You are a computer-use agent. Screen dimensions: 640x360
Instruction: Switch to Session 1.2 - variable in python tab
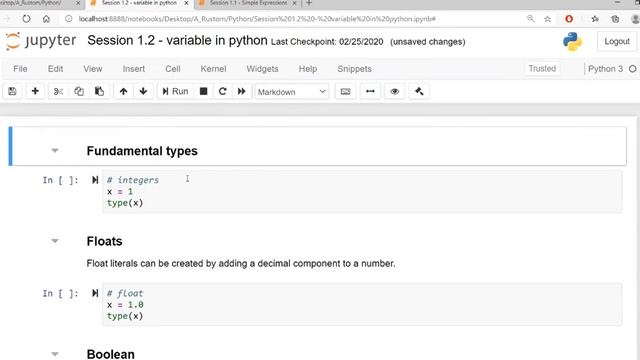pos(139,3)
